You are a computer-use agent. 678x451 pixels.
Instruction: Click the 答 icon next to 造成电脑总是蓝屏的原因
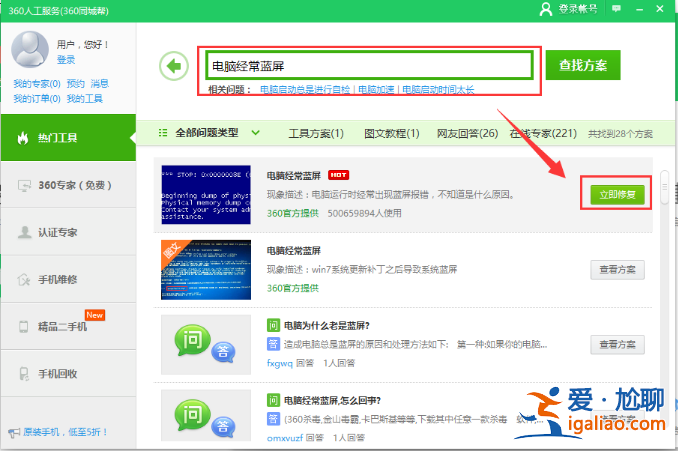pyautogui.click(x=273, y=344)
